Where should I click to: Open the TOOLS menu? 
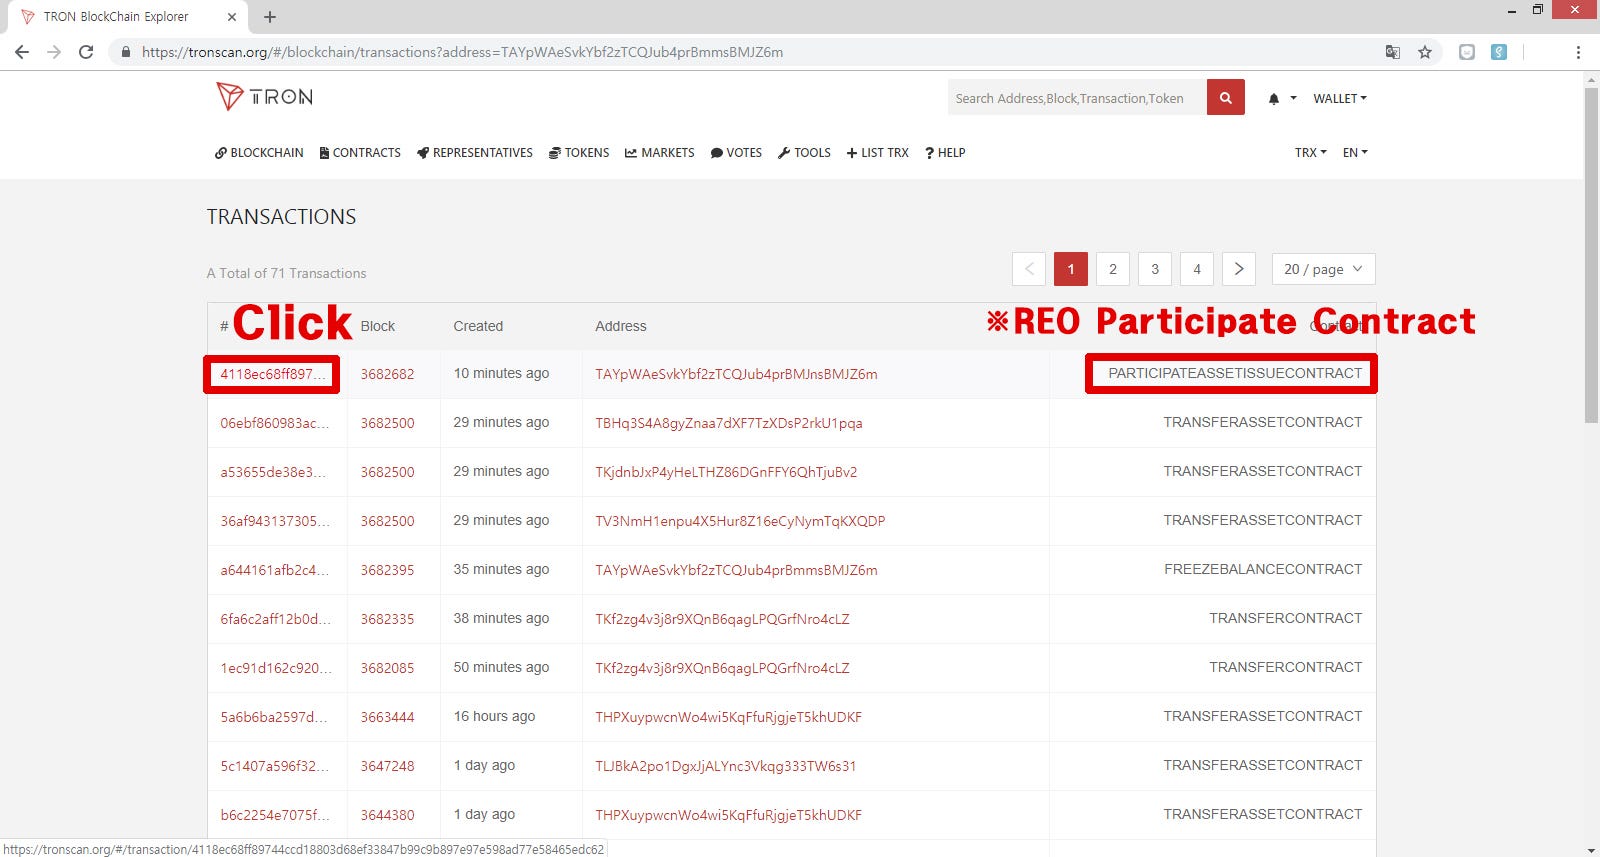pyautogui.click(x=804, y=153)
